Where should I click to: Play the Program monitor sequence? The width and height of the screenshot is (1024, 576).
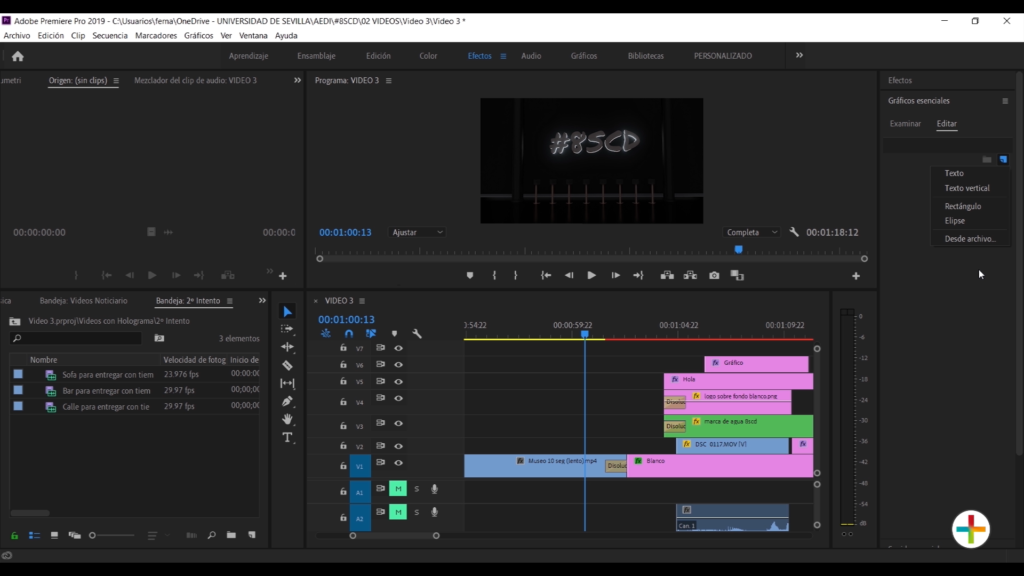(x=591, y=276)
